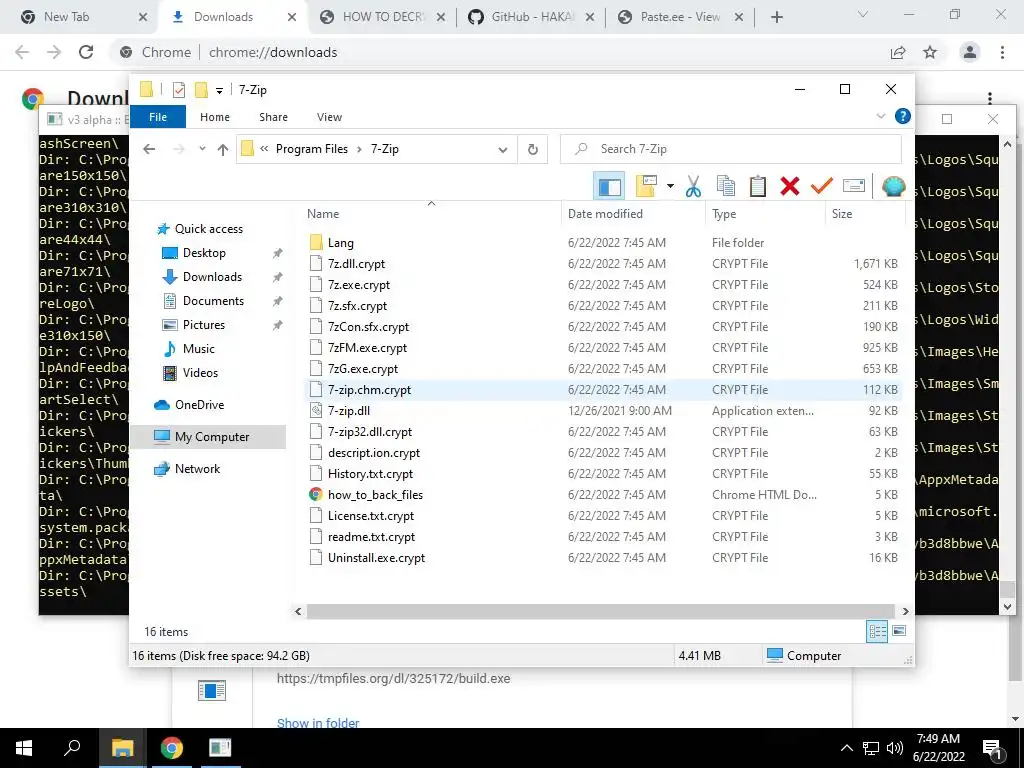Open Pictures in the navigation pane
The width and height of the screenshot is (1024, 768).
193,325
